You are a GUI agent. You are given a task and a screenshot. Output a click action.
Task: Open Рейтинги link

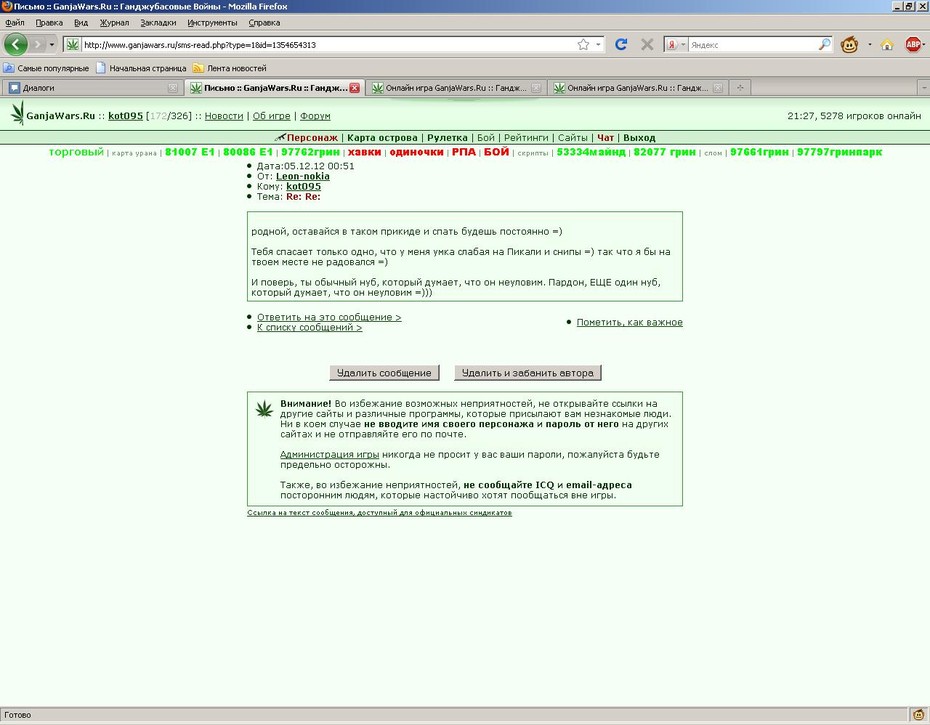(x=526, y=138)
